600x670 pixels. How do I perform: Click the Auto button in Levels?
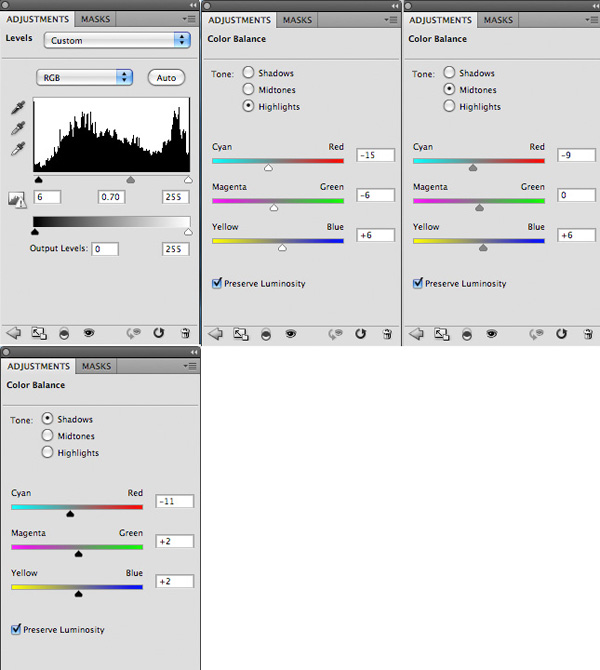(166, 78)
